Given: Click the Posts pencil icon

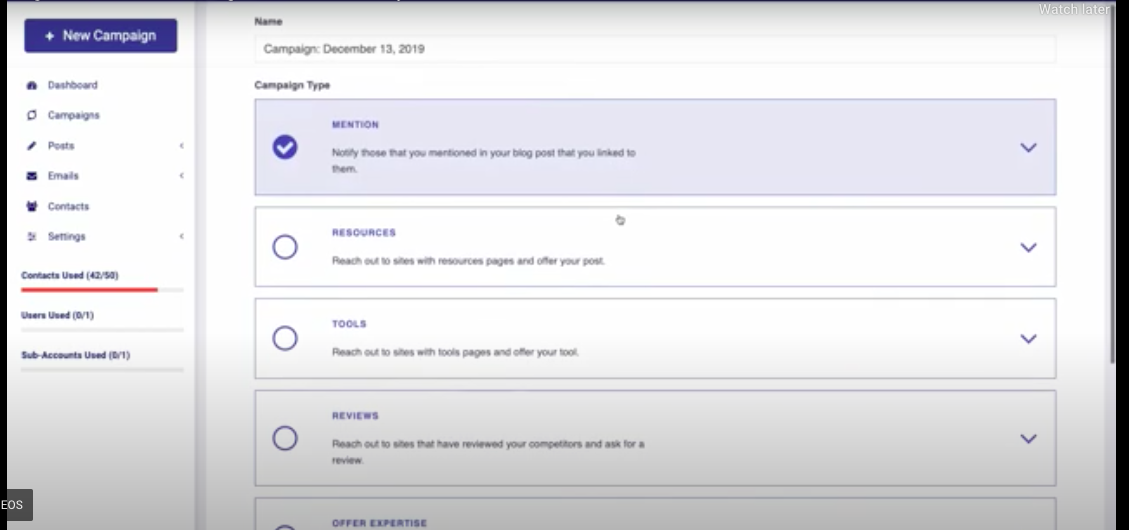Looking at the screenshot, I should [x=32, y=146].
